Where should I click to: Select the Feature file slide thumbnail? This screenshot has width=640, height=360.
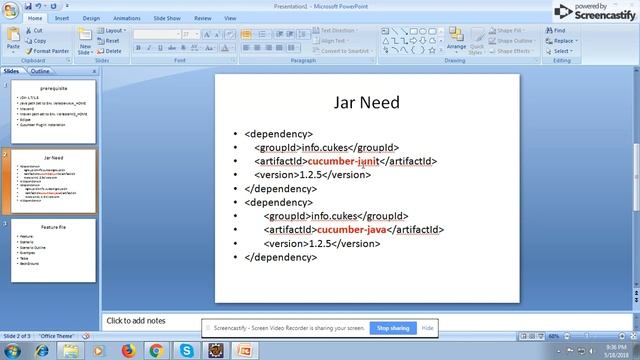pos(53,250)
